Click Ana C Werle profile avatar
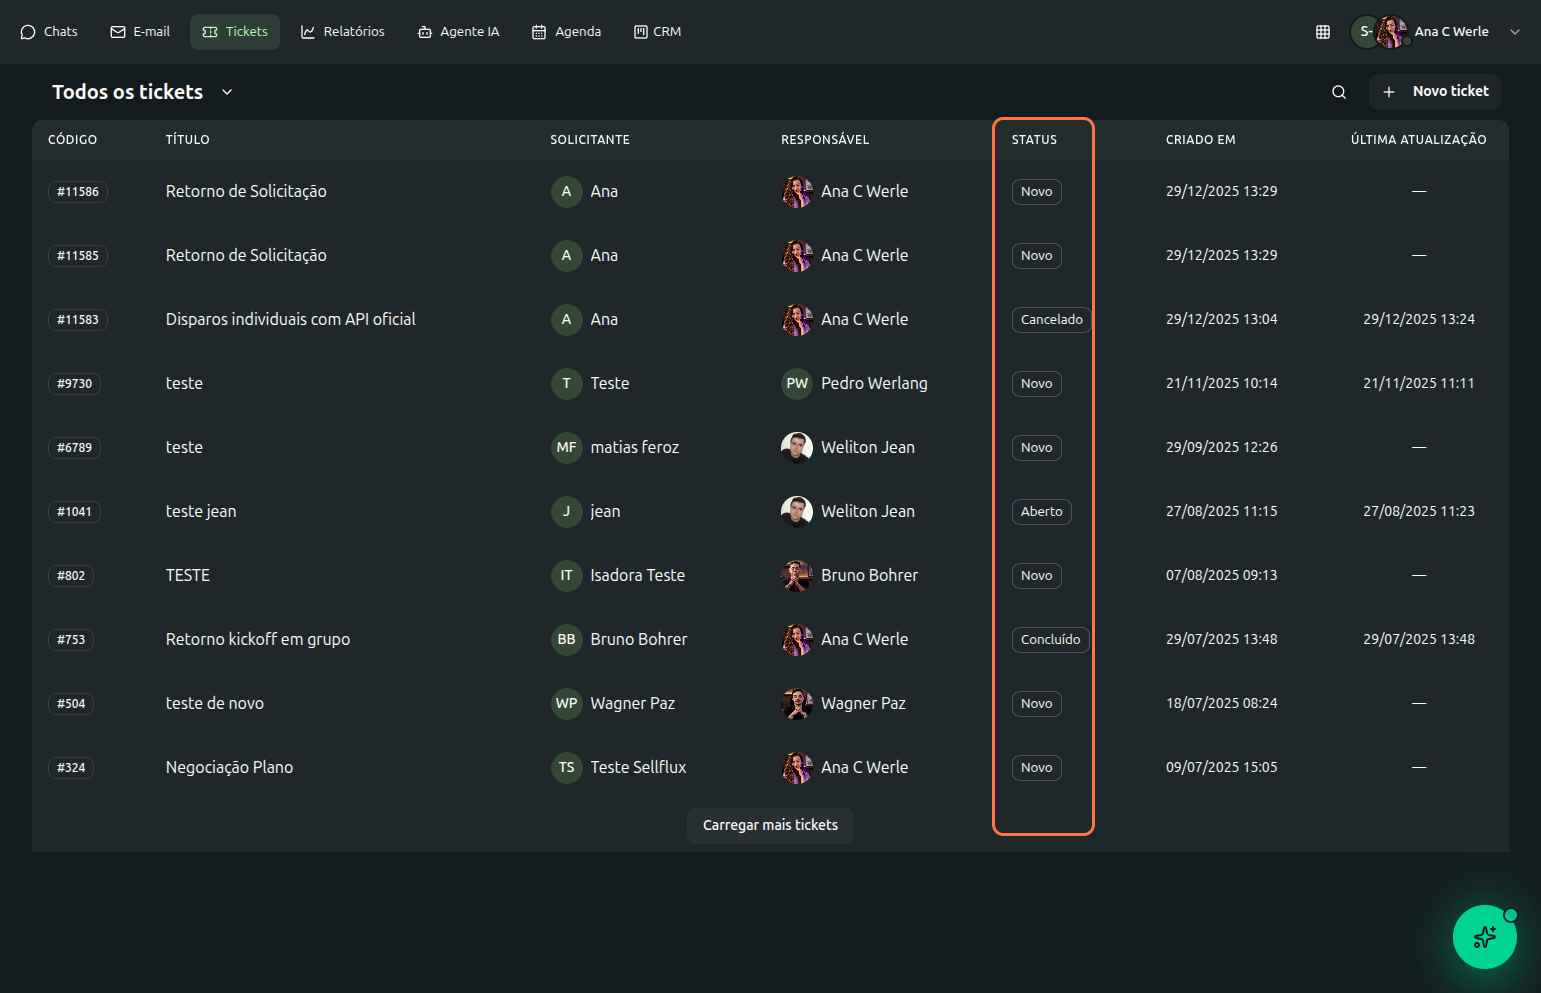The width and height of the screenshot is (1541, 993). click(1391, 32)
